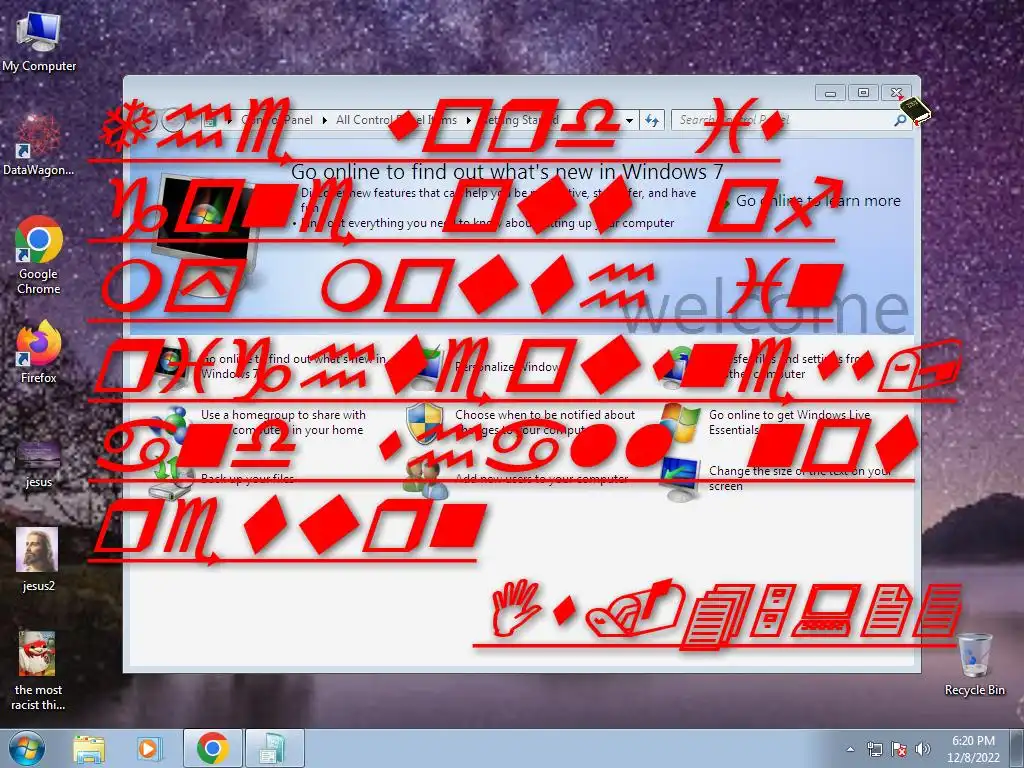Click the Show desktop strip
This screenshot has width=1024, height=768.
1017,748
